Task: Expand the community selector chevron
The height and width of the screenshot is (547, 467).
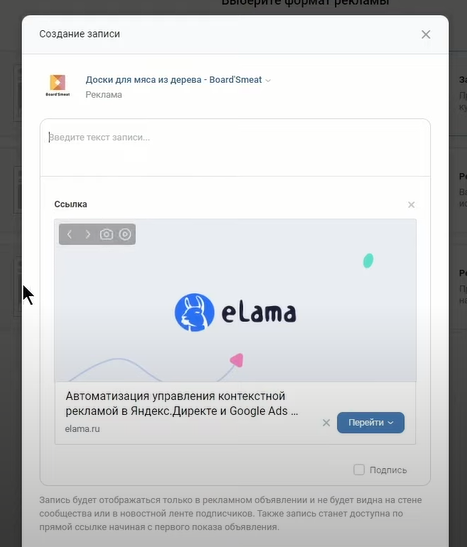Action: tap(268, 81)
